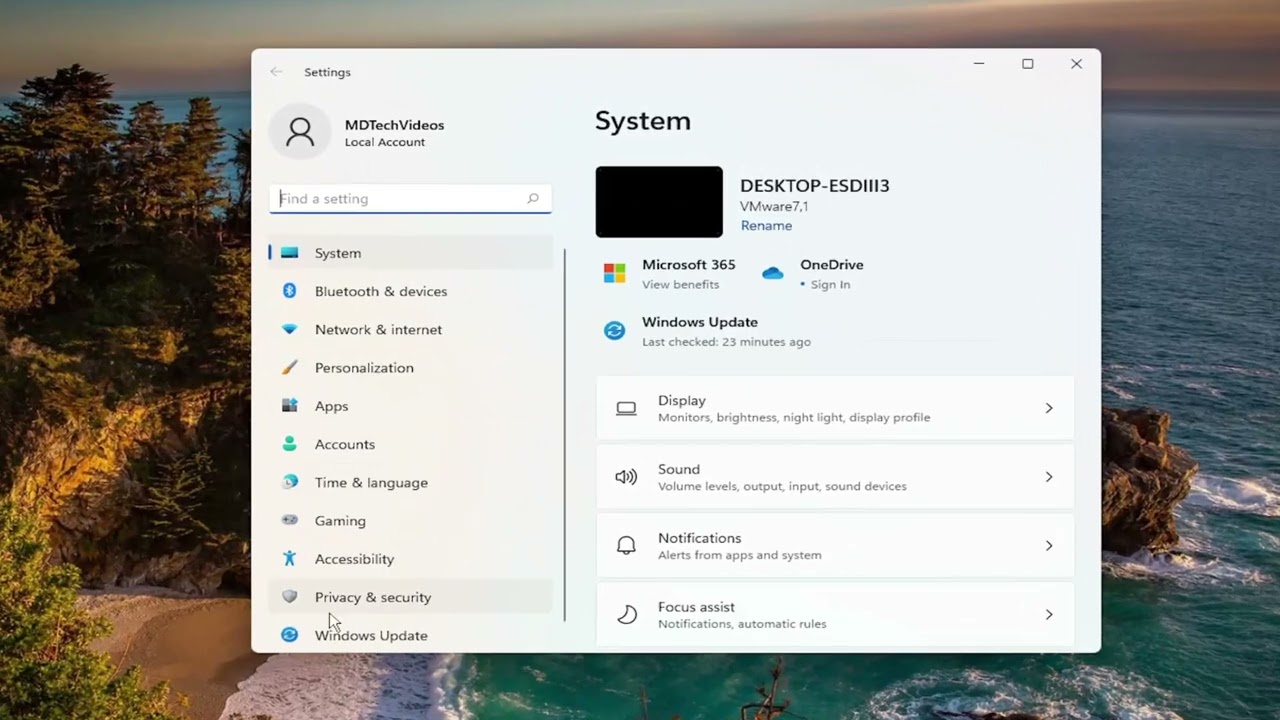Open Windows Update from the sidebar

coord(410,635)
